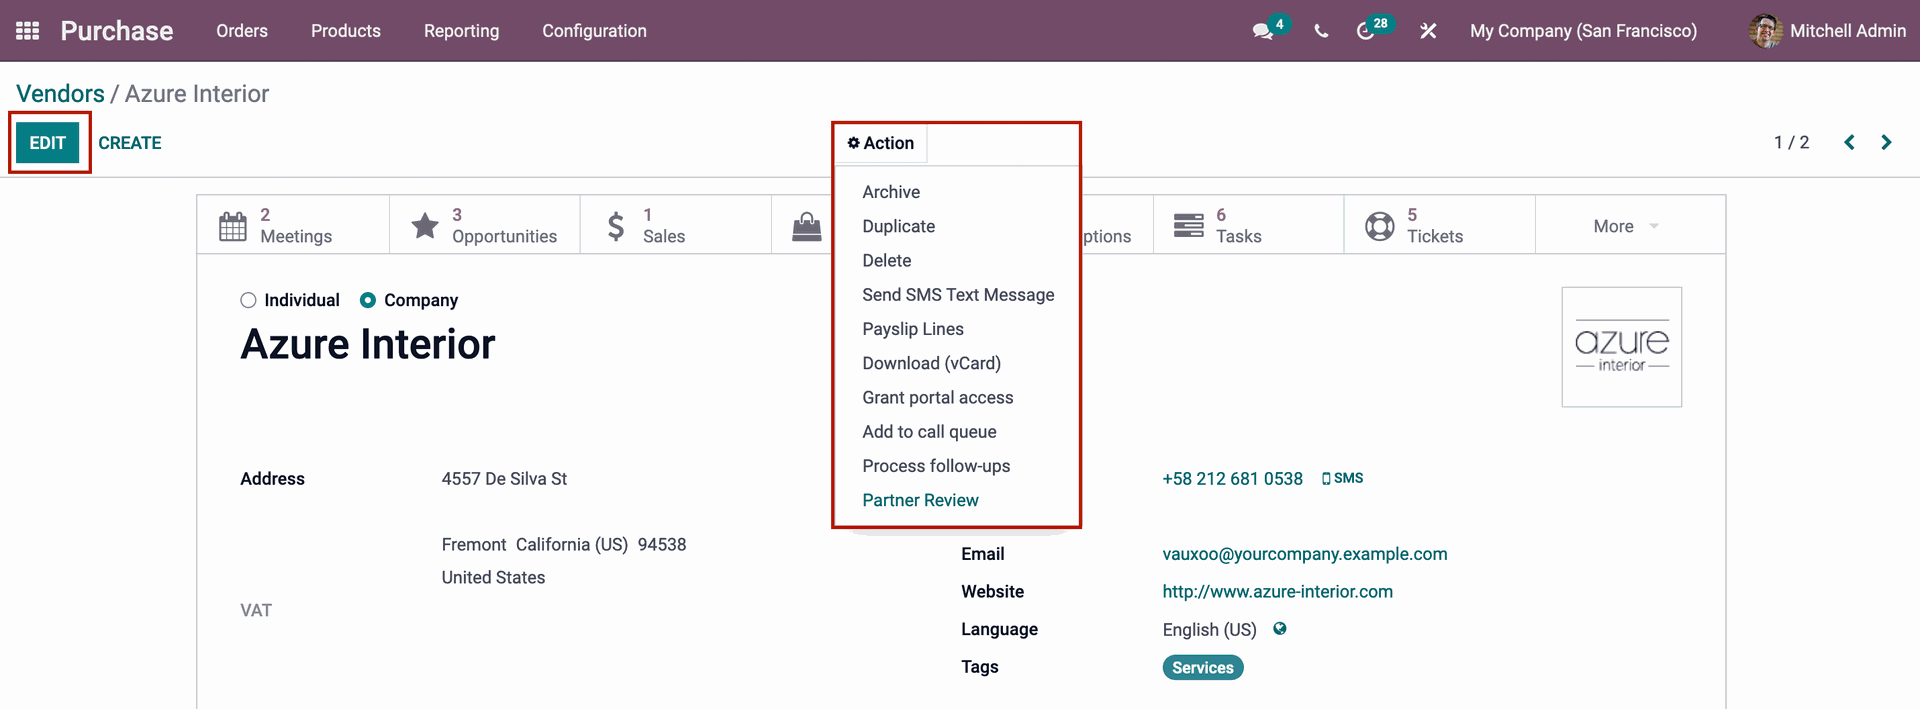
Task: Select the Individual radio option
Action: tap(248, 300)
